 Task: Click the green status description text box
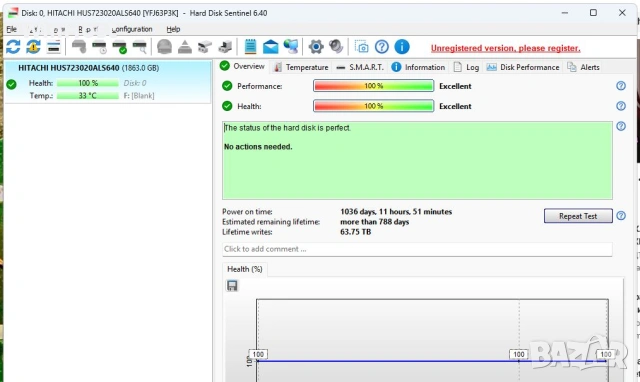tap(417, 160)
